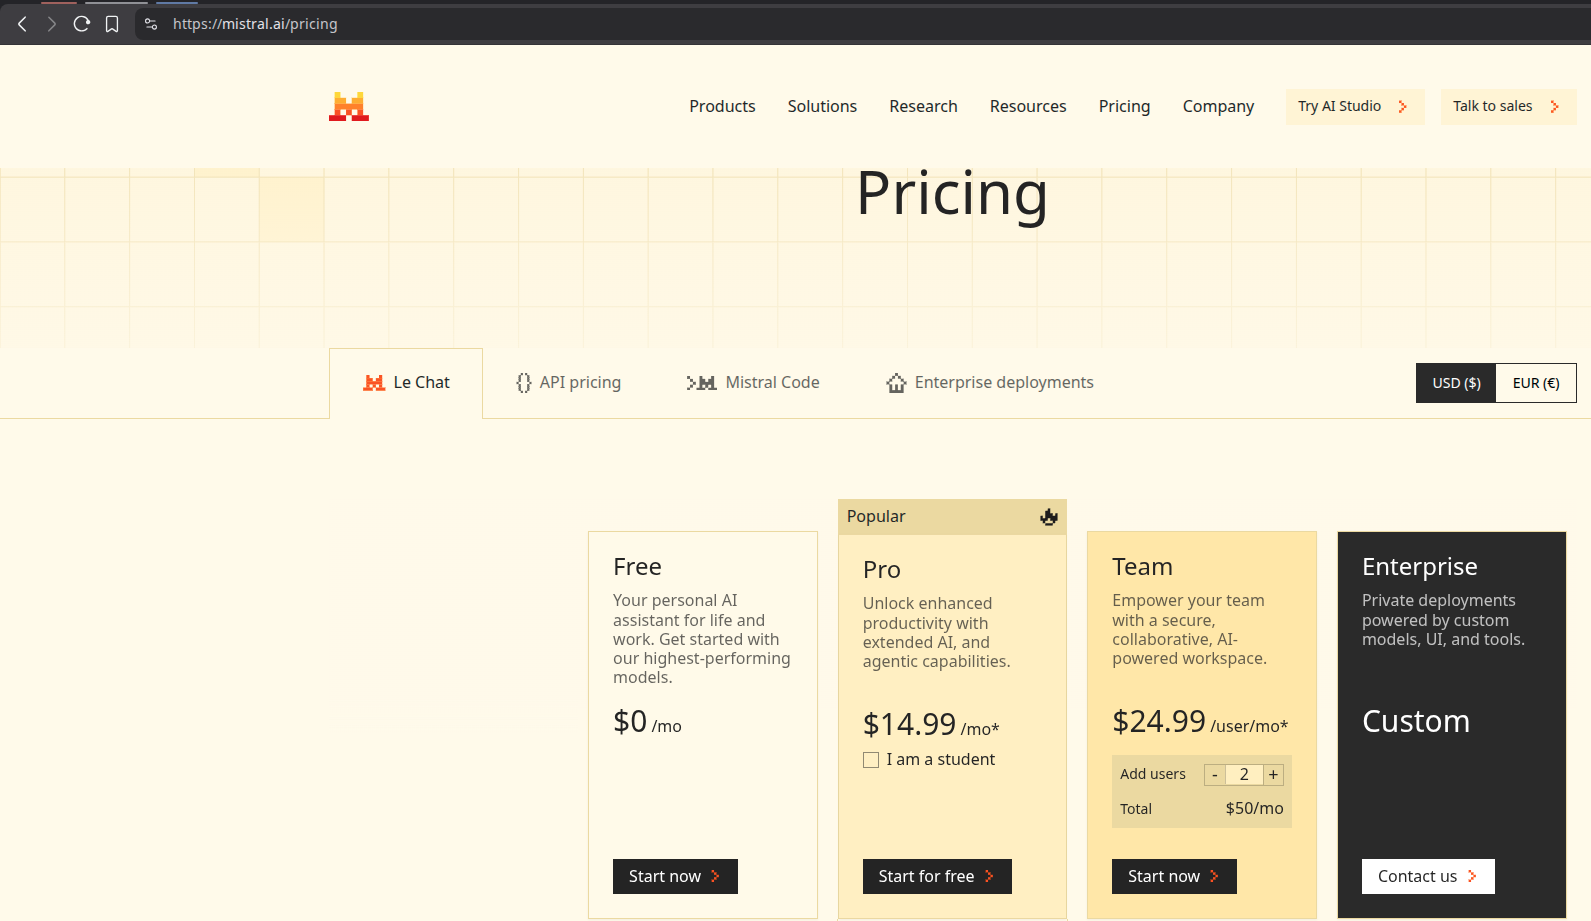Click the Enterprise plan heading
1591x921 pixels.
[x=1420, y=567]
